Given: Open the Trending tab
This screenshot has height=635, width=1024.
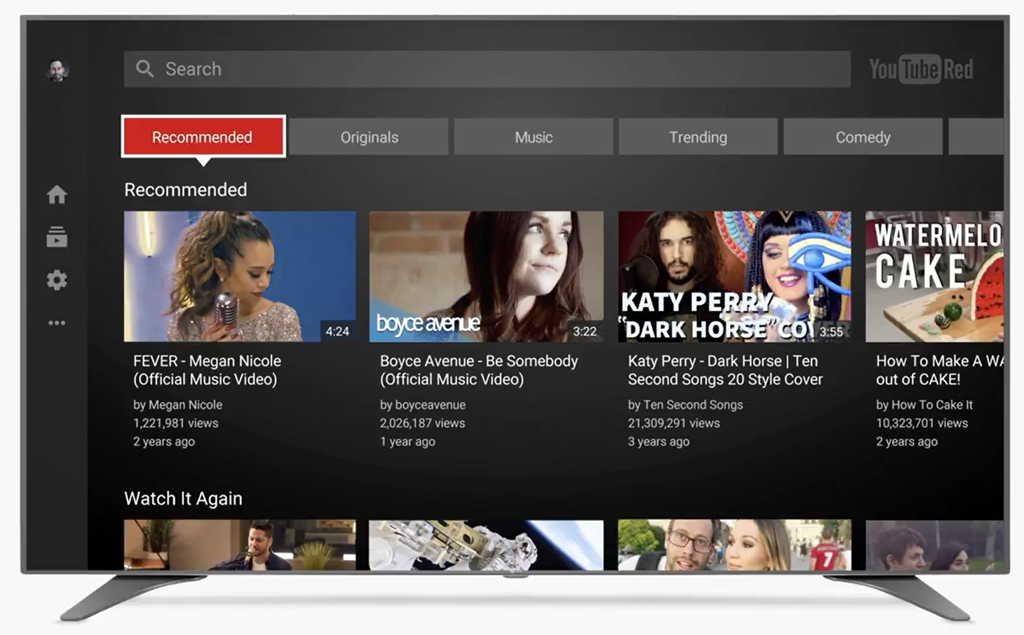Looking at the screenshot, I should pyautogui.click(x=698, y=137).
